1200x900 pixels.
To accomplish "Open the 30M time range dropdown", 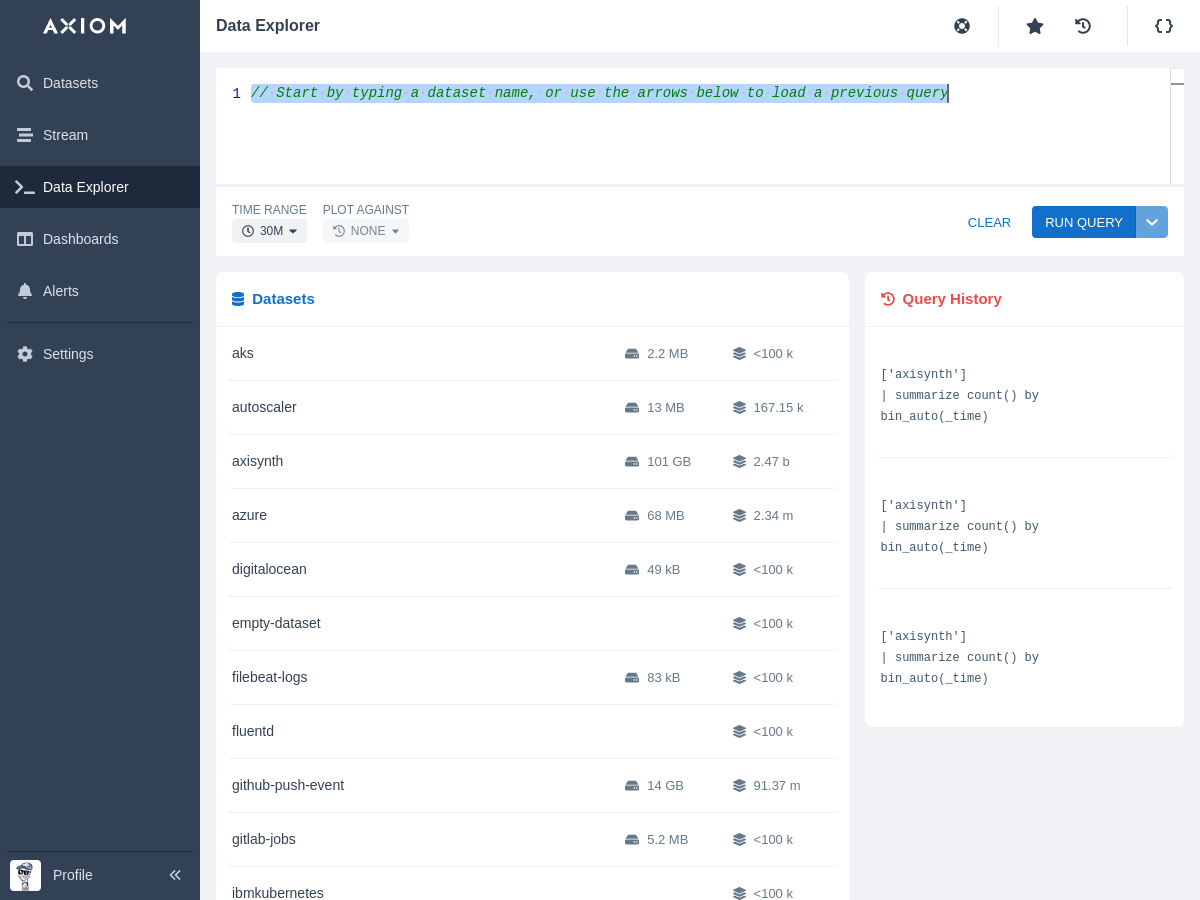I will pyautogui.click(x=269, y=231).
